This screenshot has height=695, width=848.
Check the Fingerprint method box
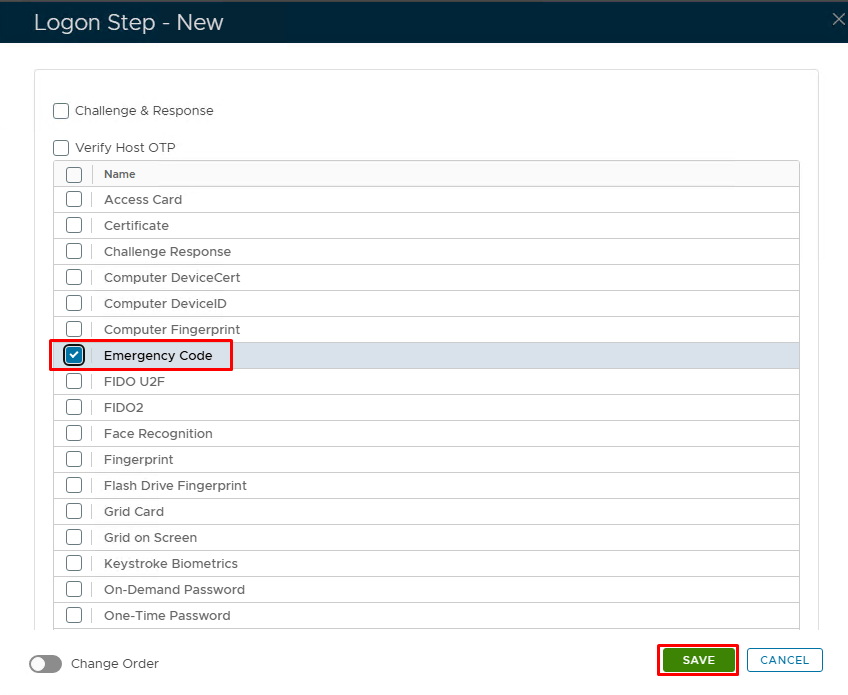tap(74, 460)
